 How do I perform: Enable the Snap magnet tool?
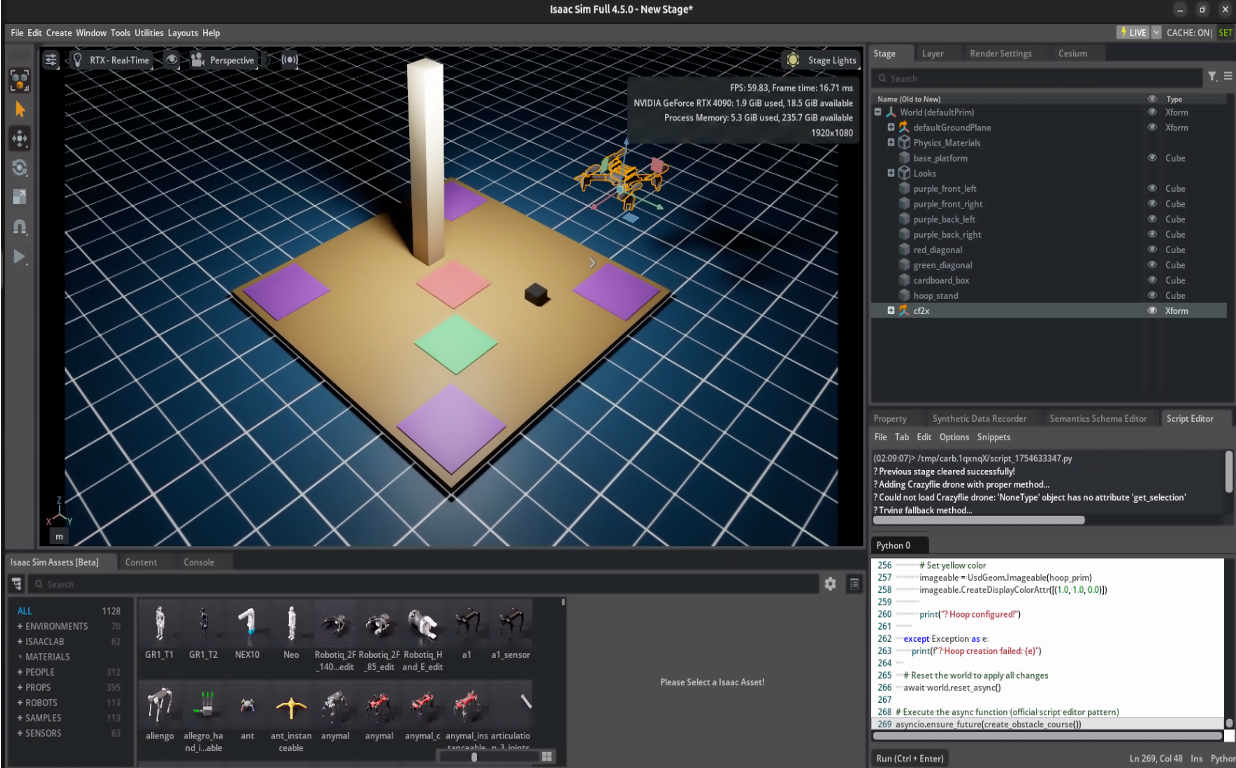click(x=20, y=226)
